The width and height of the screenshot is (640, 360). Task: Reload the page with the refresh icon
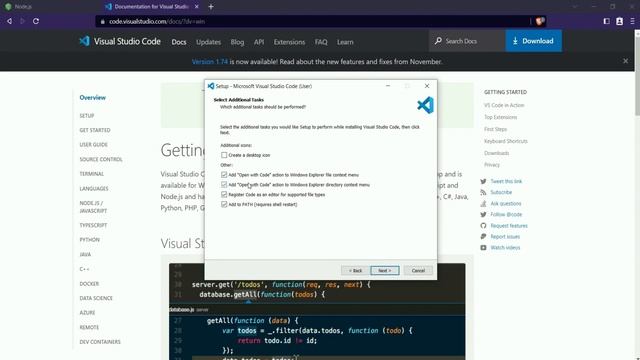click(36, 21)
